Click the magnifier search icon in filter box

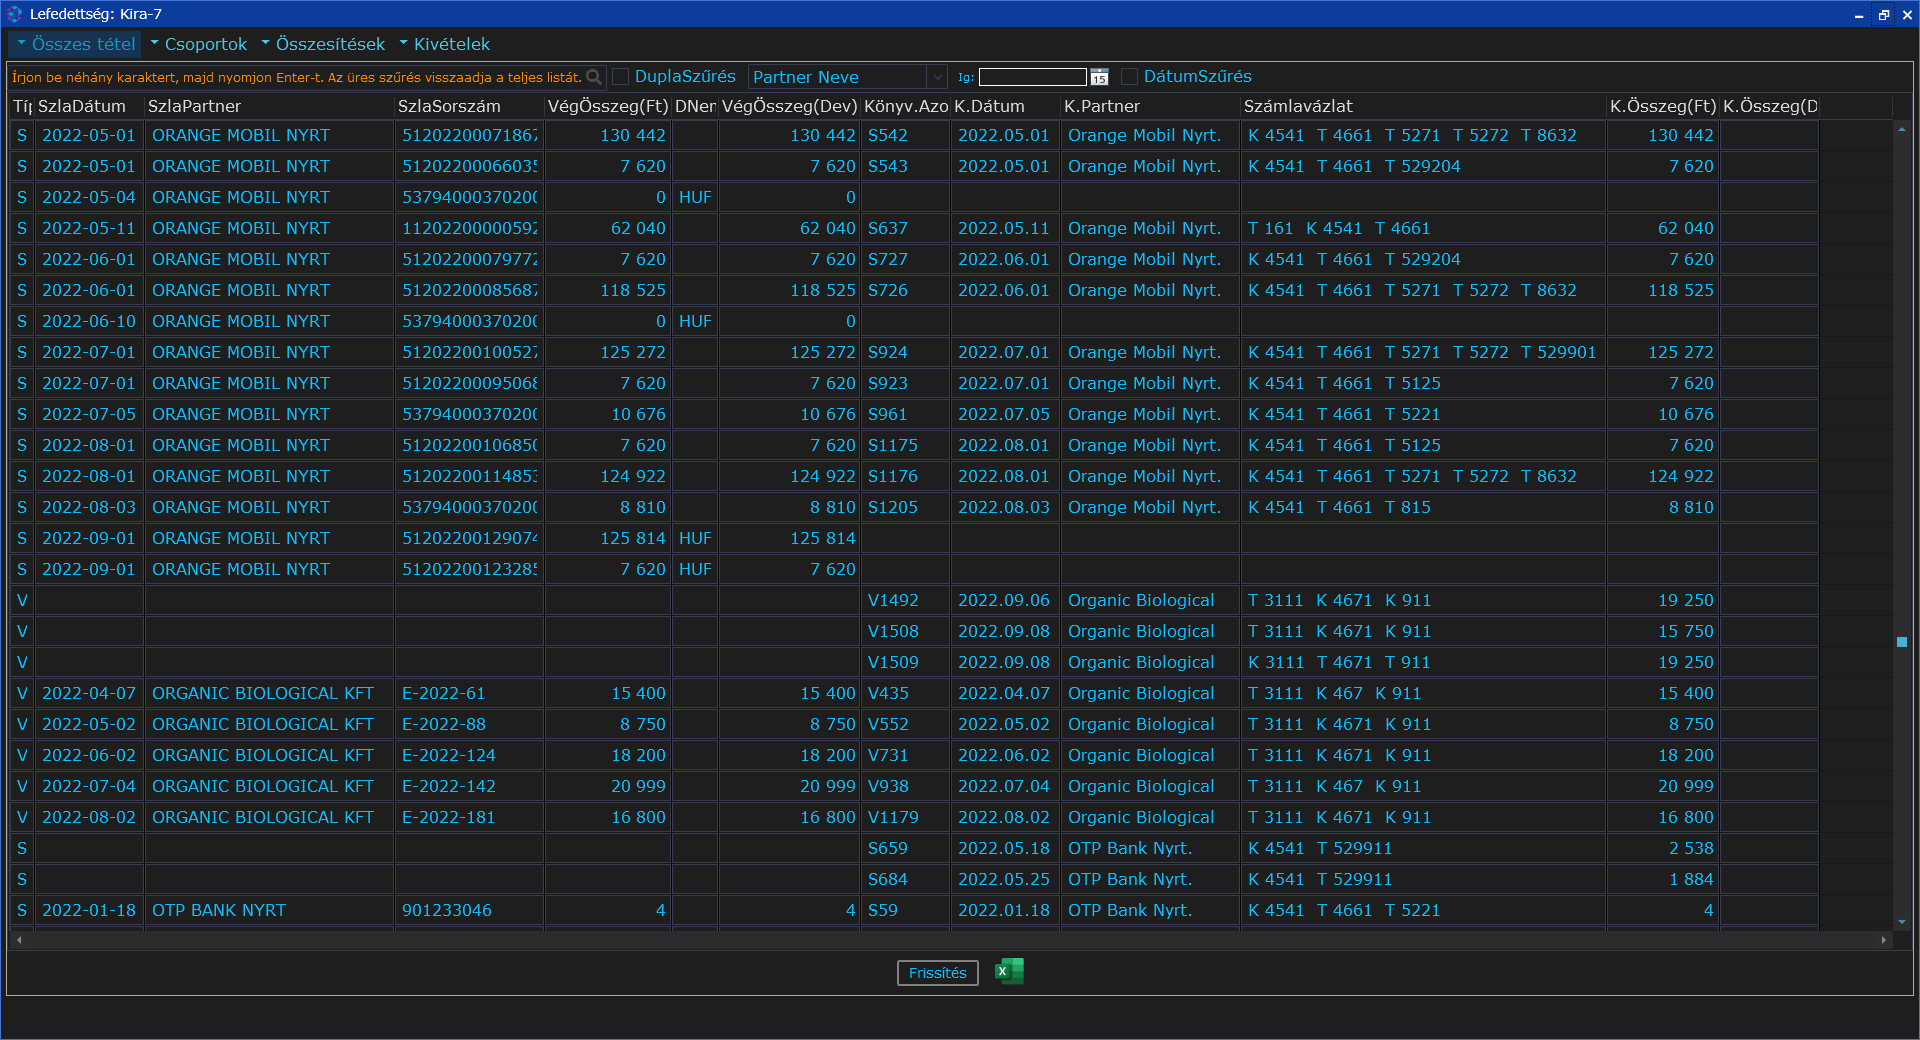594,77
